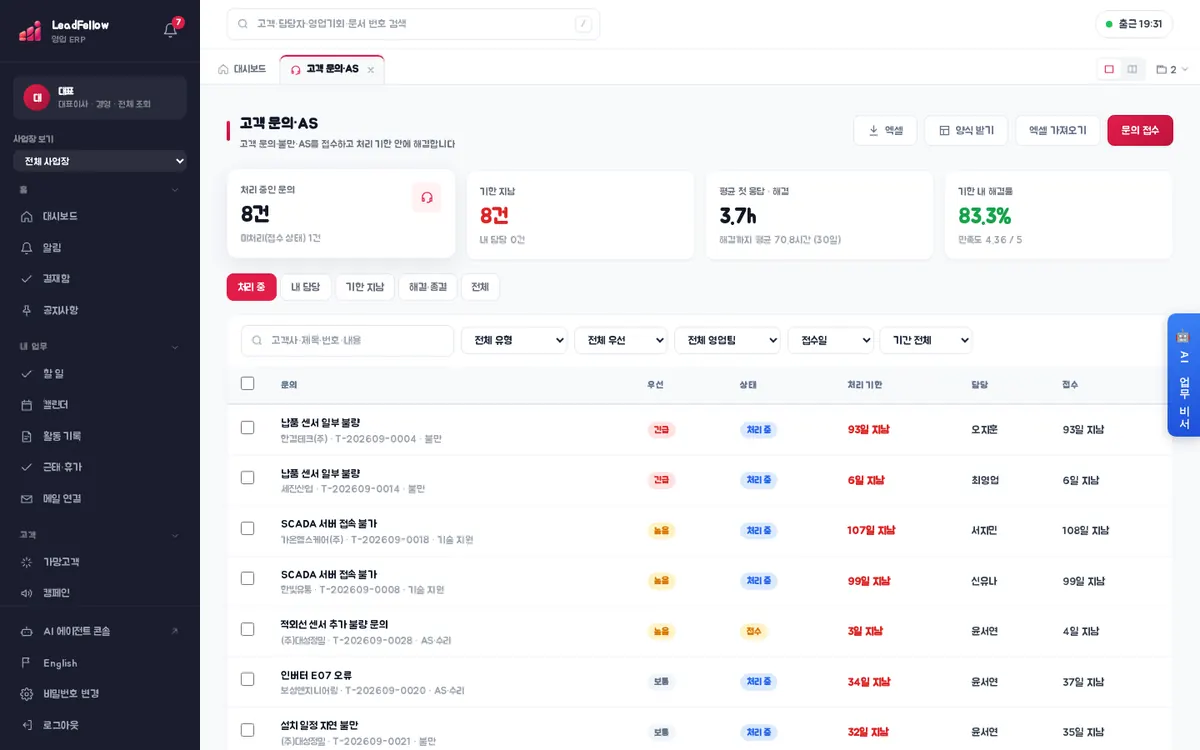Open the AI 업무 비서 side panel
Viewport: 1200px width, 750px height.
pos(1184,376)
